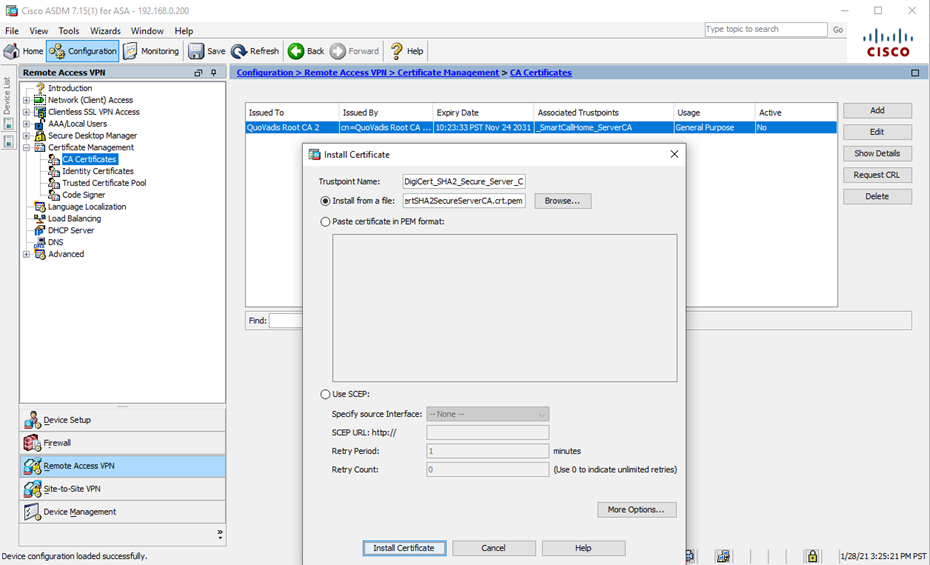Click the Trustpoint Name input field
The image size is (930, 565).
(x=464, y=181)
